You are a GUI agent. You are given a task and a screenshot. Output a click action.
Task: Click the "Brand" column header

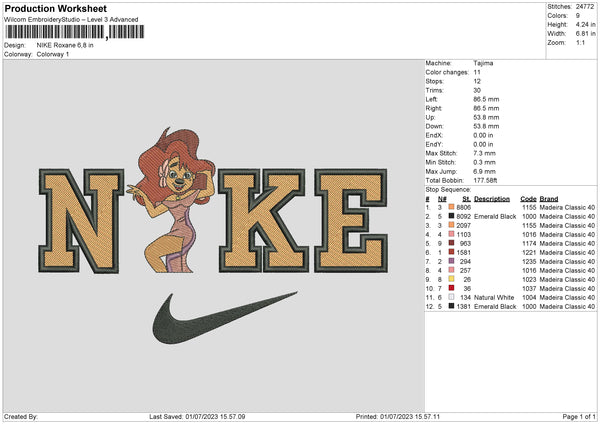(549, 199)
